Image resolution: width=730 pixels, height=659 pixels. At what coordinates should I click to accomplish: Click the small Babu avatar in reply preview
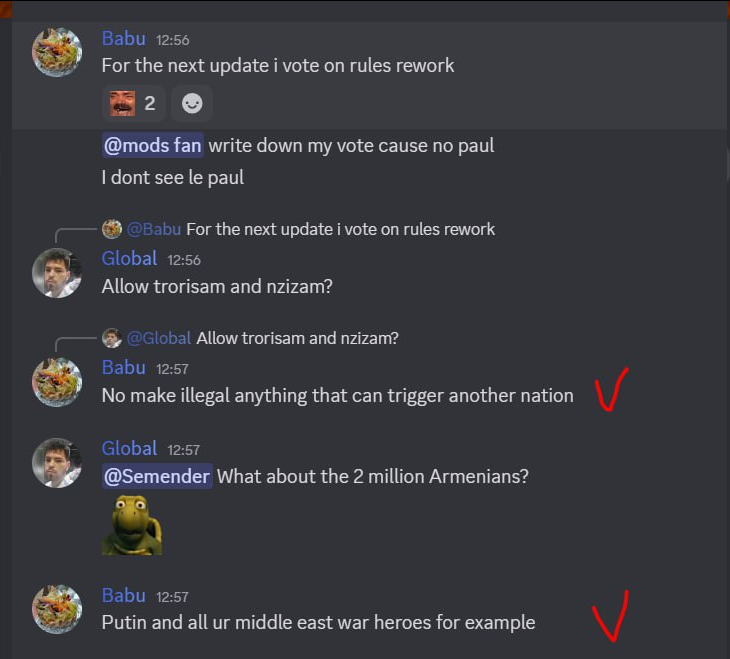tap(112, 229)
